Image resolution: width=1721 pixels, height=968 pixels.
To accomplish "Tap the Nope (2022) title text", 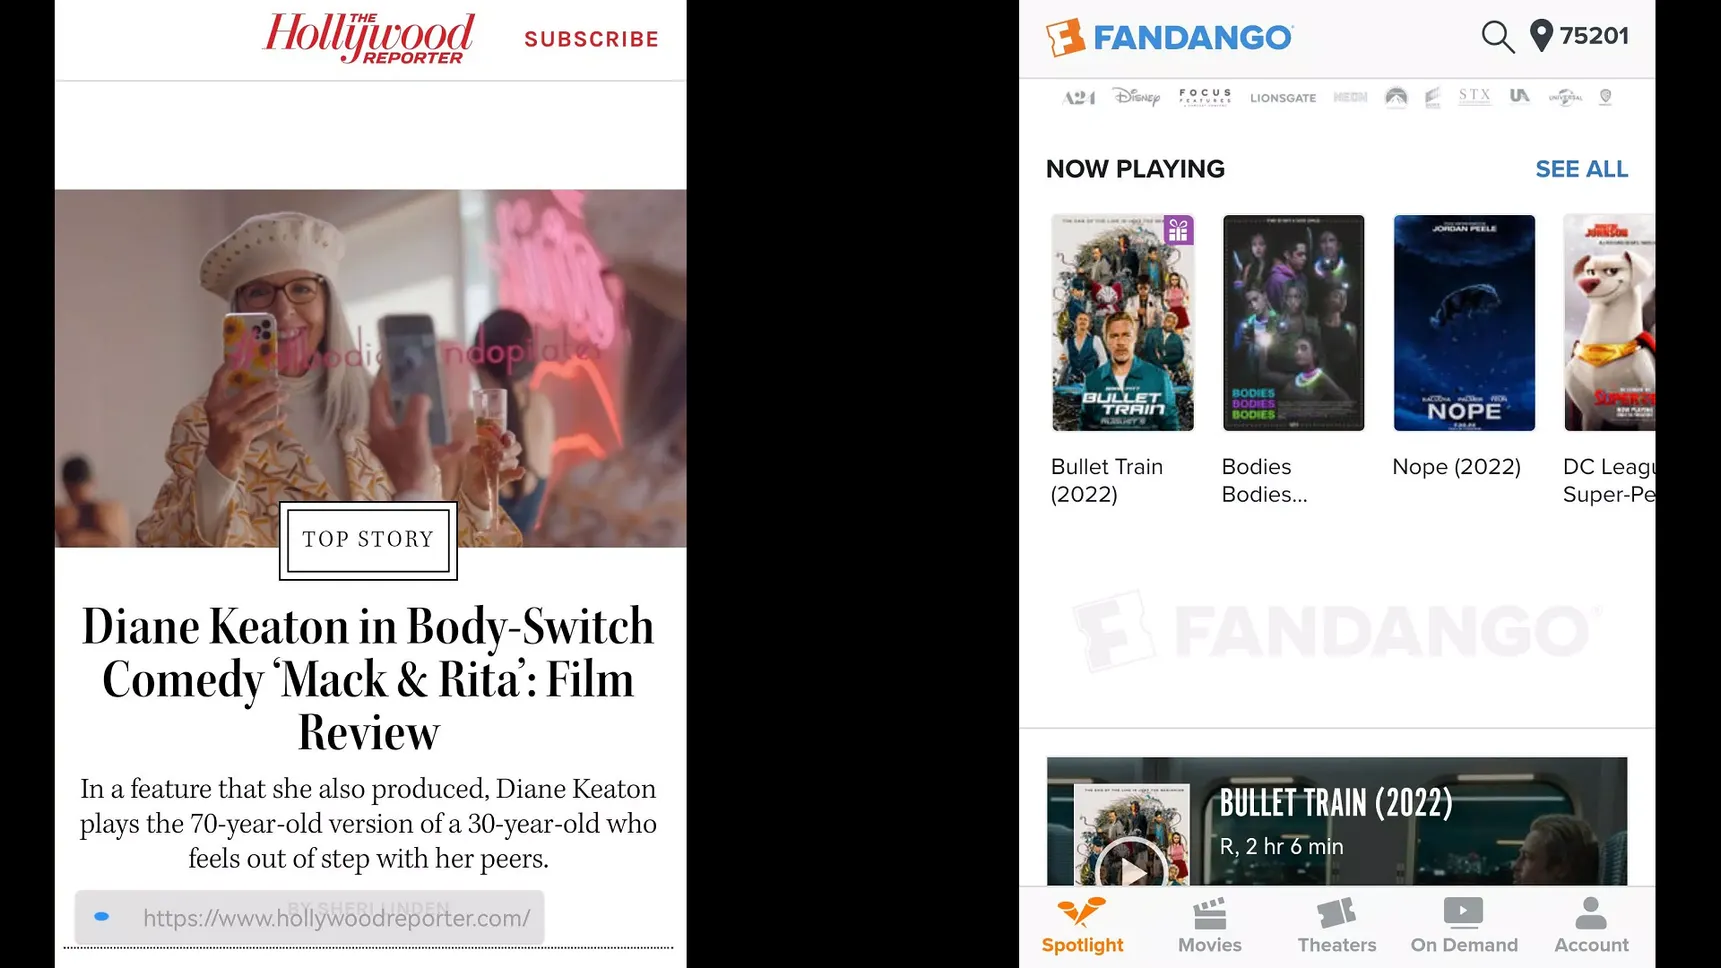I will coord(1456,467).
